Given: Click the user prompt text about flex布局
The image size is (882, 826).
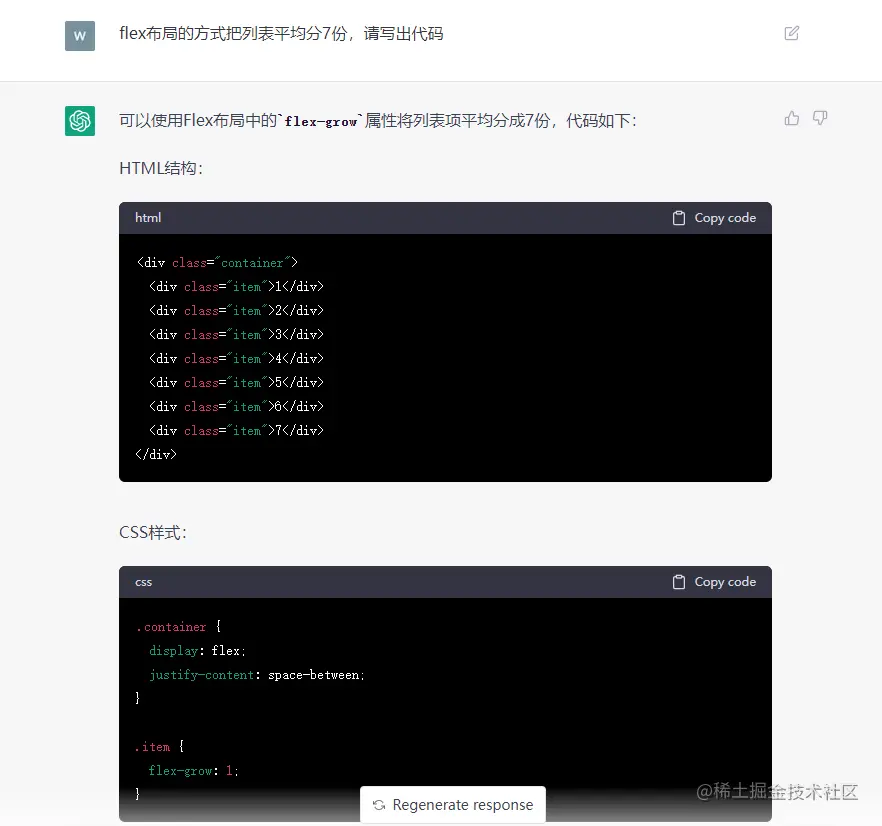Looking at the screenshot, I should (x=281, y=34).
